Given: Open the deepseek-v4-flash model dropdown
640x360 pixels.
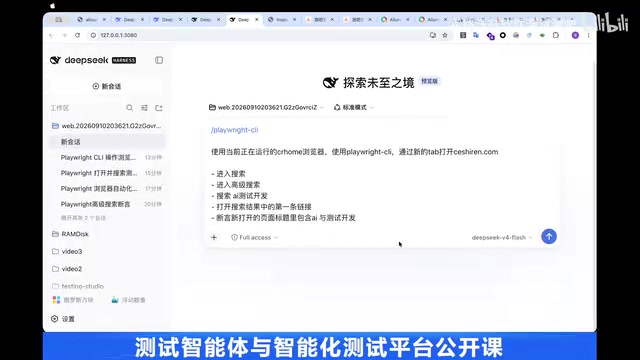Looking at the screenshot, I should coord(502,237).
